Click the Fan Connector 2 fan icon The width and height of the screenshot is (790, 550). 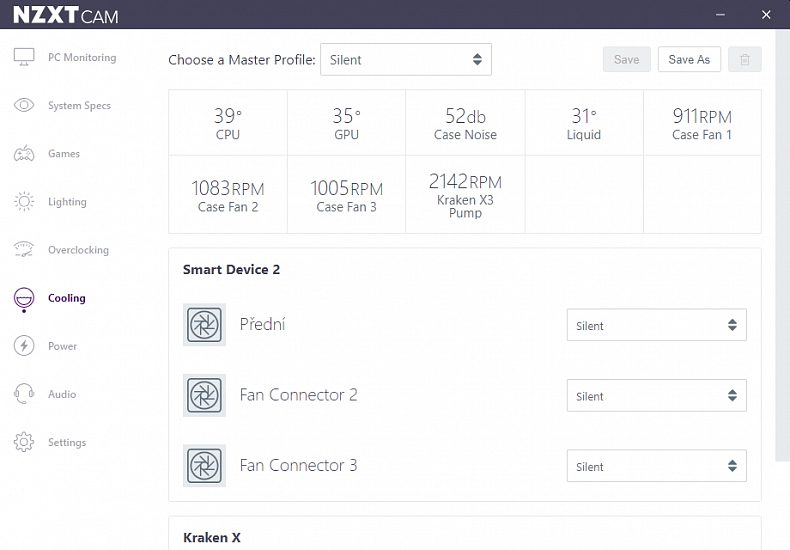coord(204,395)
